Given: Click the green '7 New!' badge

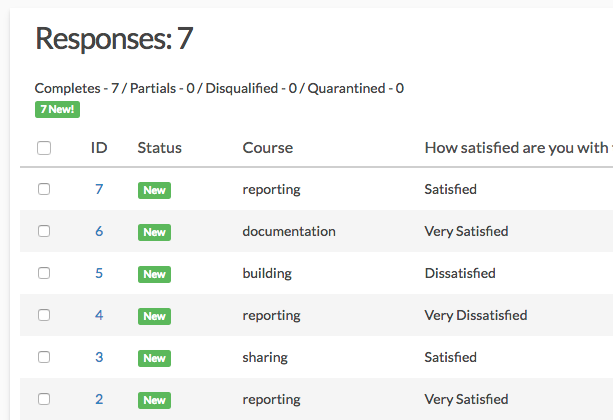Looking at the screenshot, I should click(57, 109).
